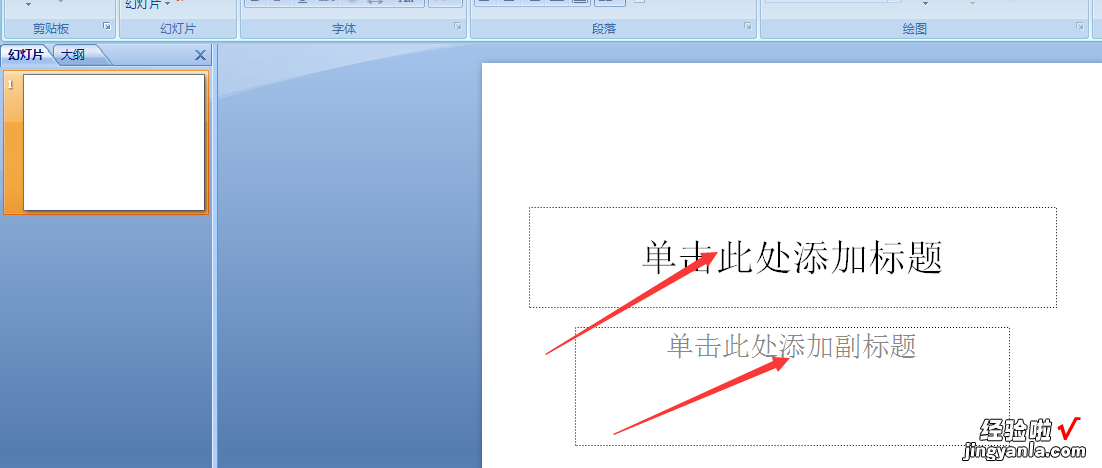Click the 单击此处添加副标题 subtitle placeholder
This screenshot has width=1102, height=468.
point(793,386)
